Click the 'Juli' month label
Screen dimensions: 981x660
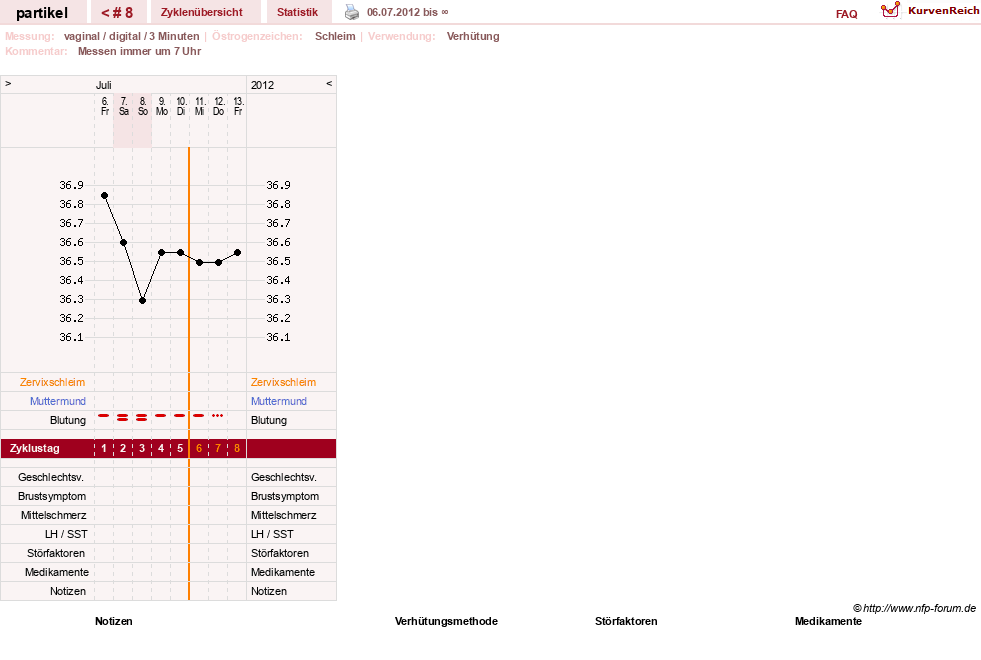[104, 85]
